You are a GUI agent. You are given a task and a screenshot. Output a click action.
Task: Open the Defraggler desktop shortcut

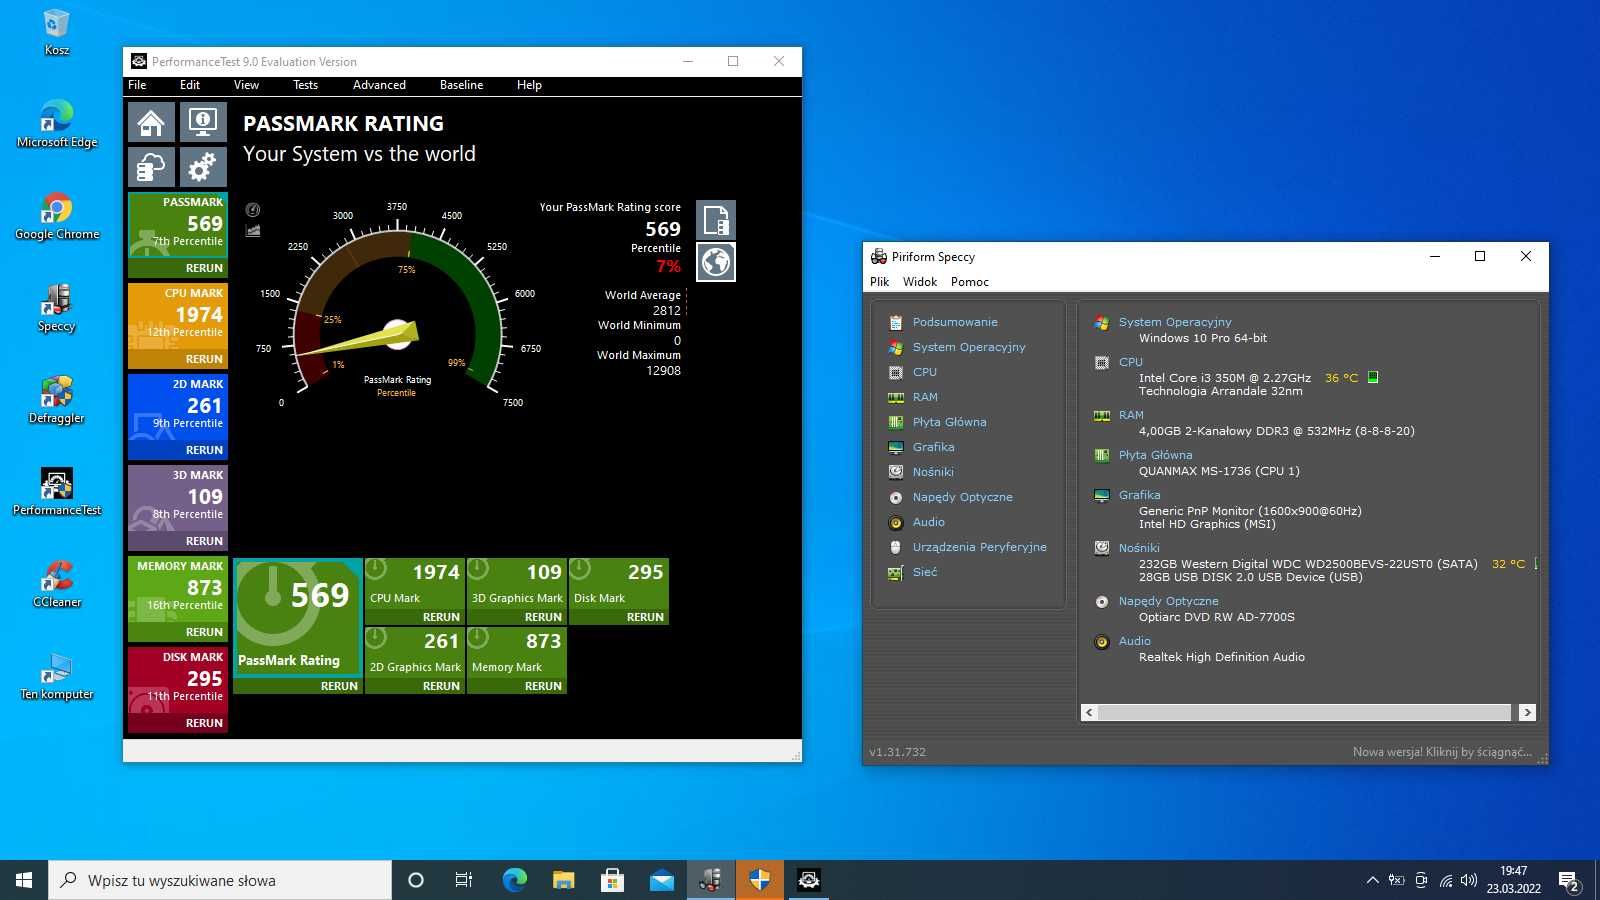57,400
